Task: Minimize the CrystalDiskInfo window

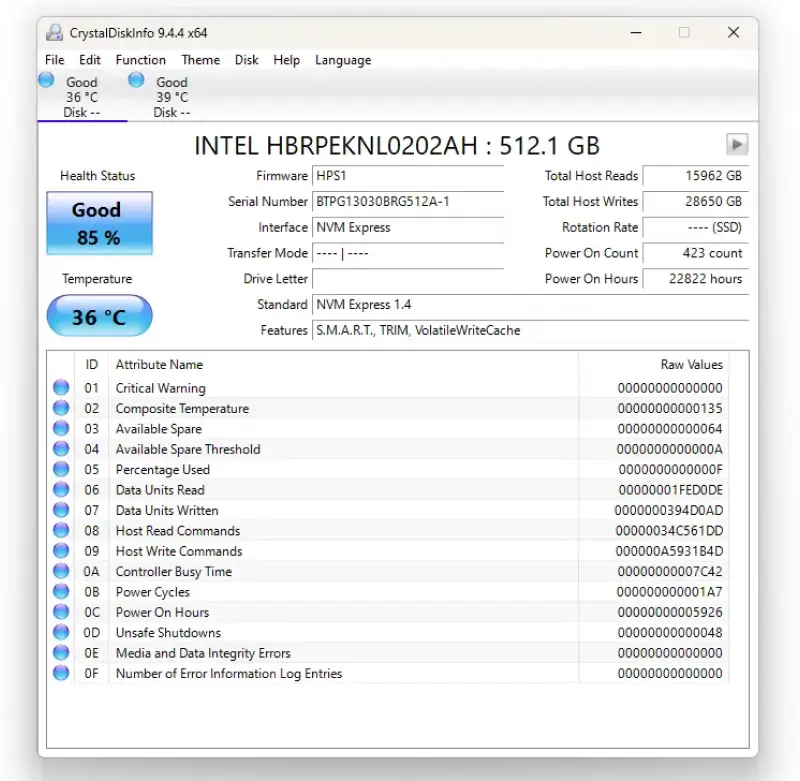Action: pyautogui.click(x=636, y=33)
